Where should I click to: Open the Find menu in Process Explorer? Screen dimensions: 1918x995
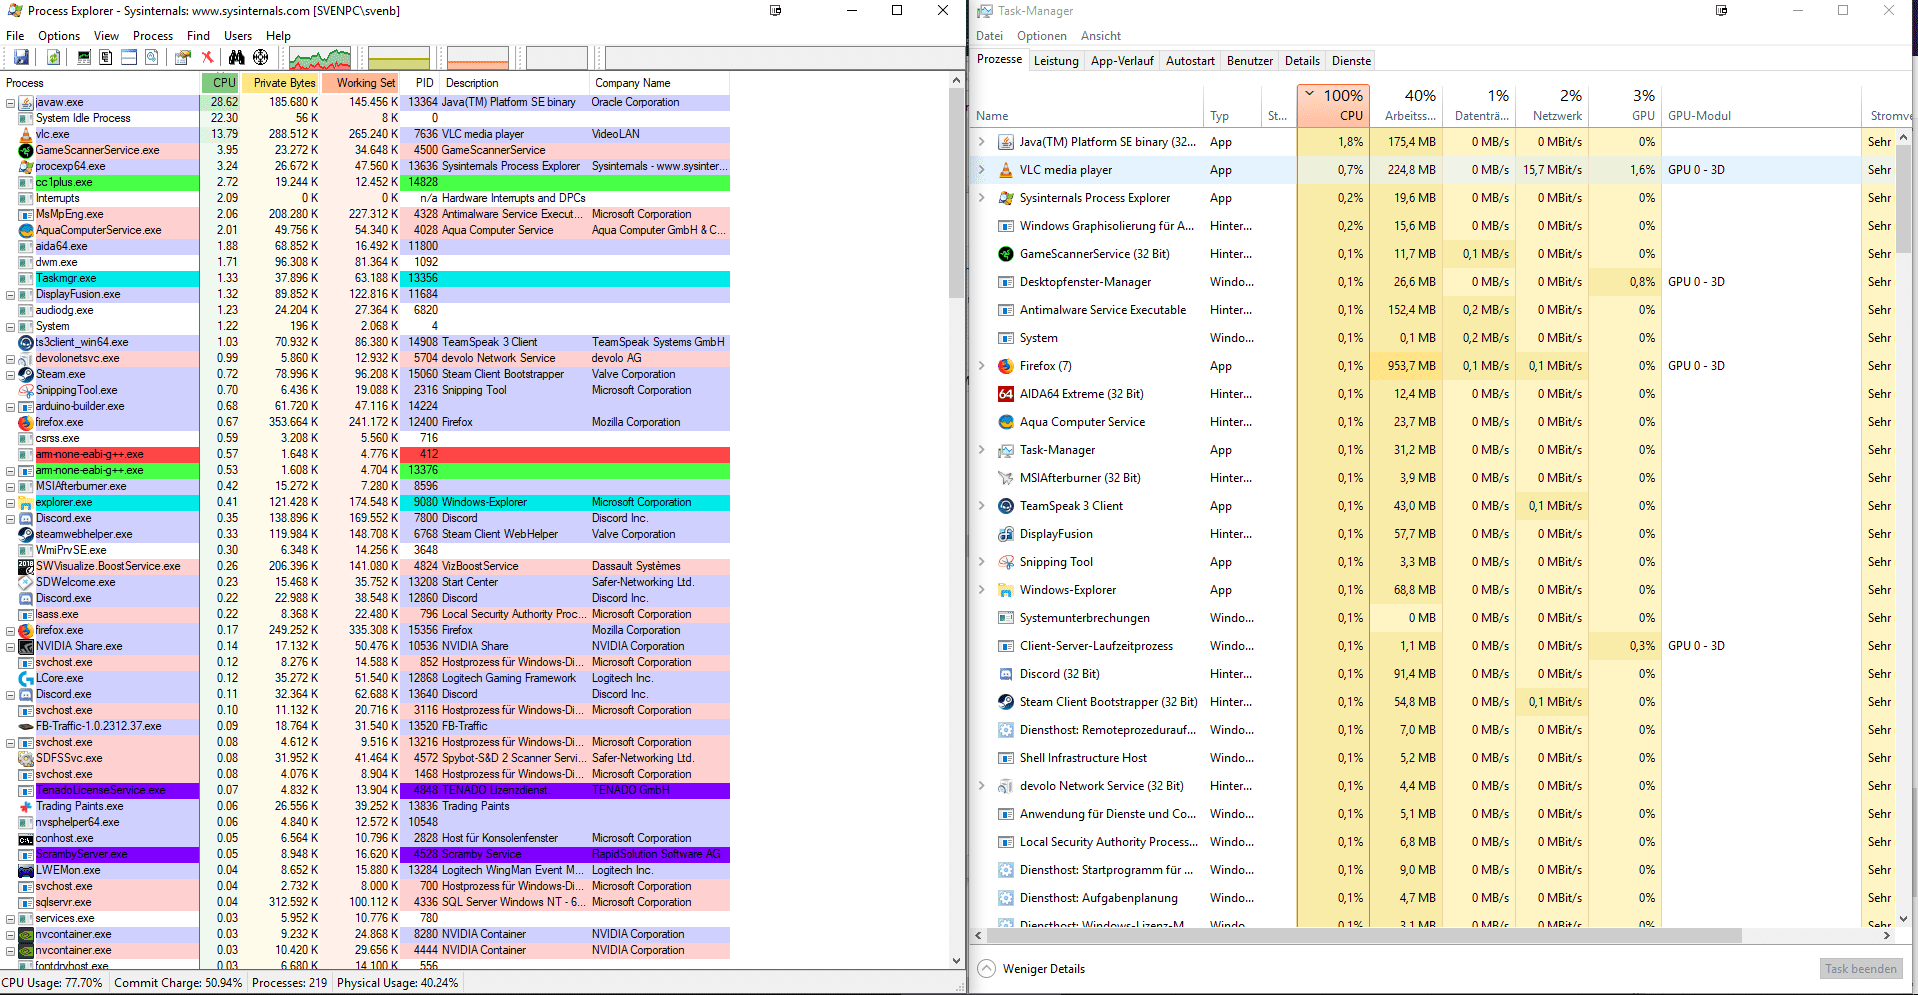click(198, 36)
